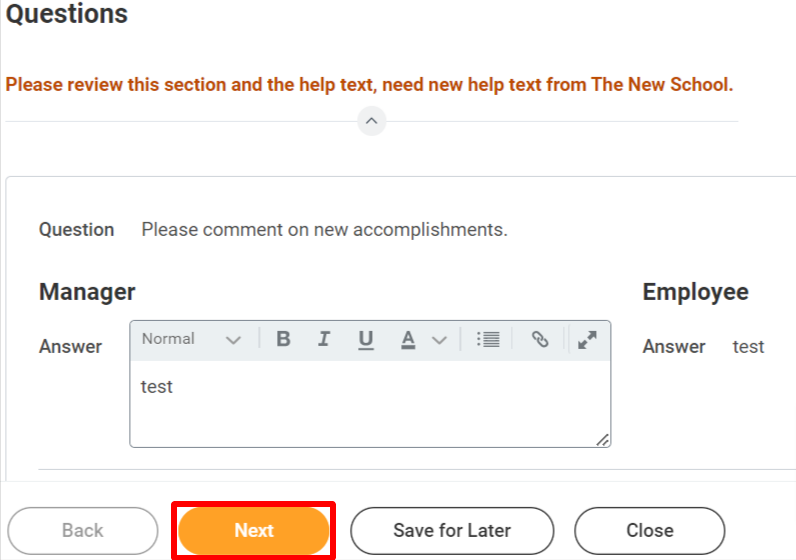Image resolution: width=796 pixels, height=560 pixels.
Task: Select the question text about accomplishments
Action: (x=324, y=230)
